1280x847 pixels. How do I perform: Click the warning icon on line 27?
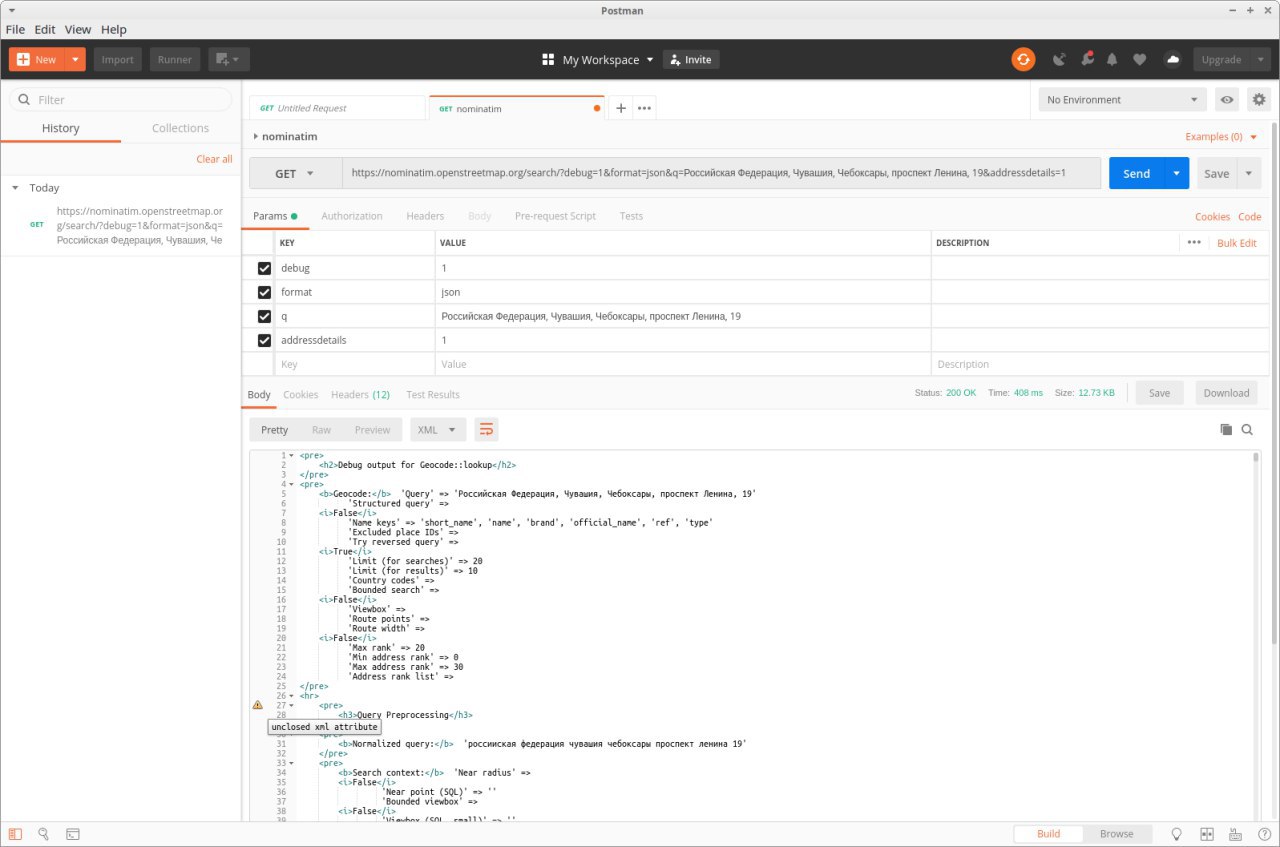coord(258,705)
